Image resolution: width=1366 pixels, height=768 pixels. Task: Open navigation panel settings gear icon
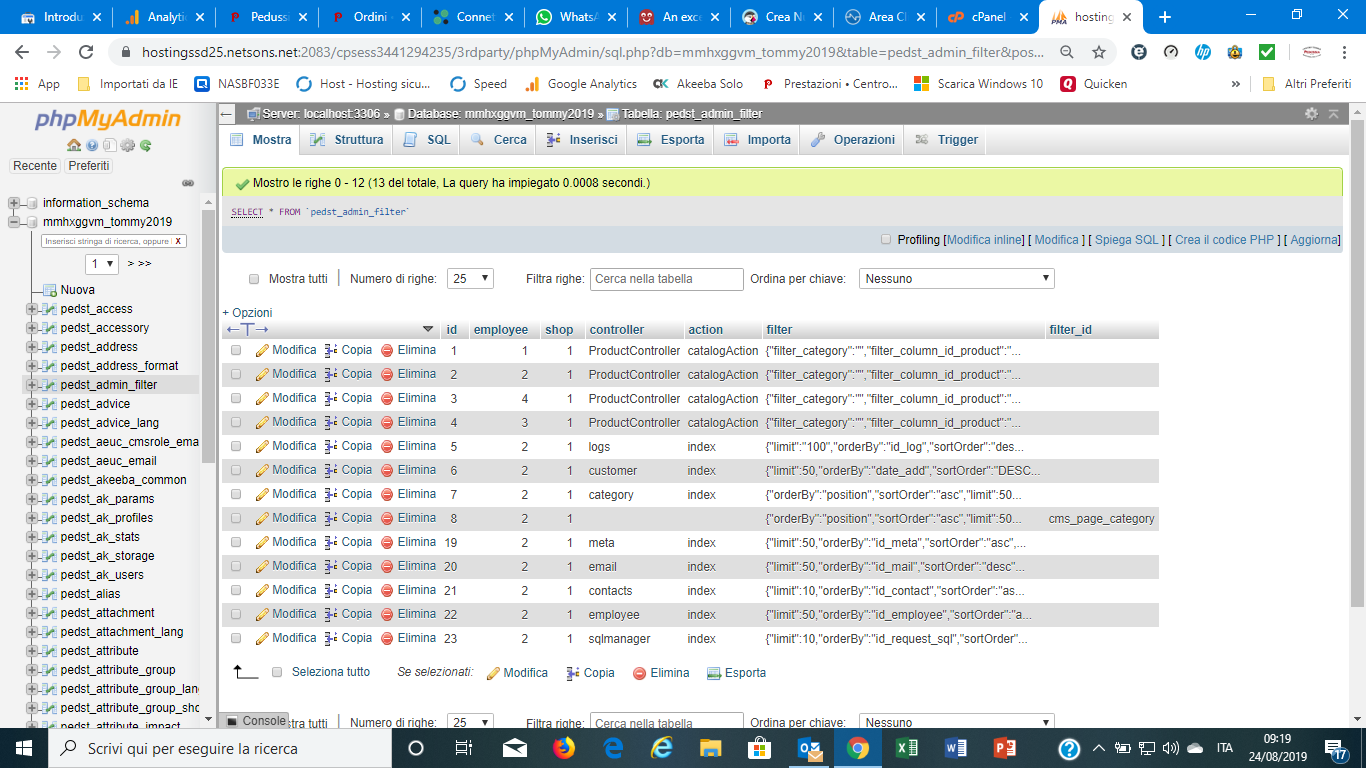click(x=127, y=145)
